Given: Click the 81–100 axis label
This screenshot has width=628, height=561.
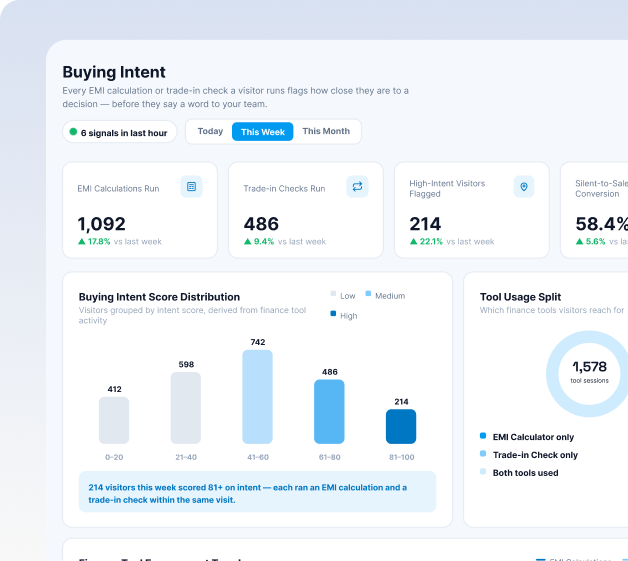Looking at the screenshot, I should tap(402, 457).
